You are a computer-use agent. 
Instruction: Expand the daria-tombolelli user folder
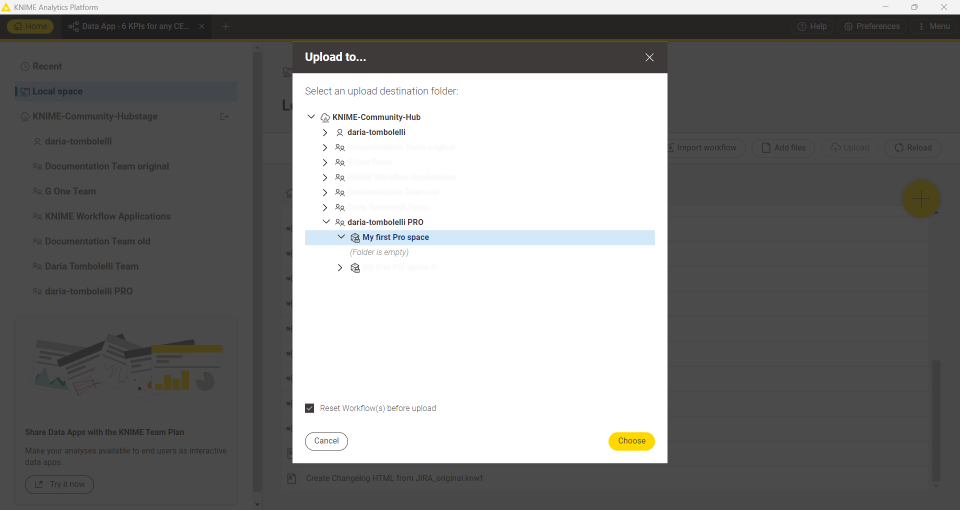coord(325,132)
